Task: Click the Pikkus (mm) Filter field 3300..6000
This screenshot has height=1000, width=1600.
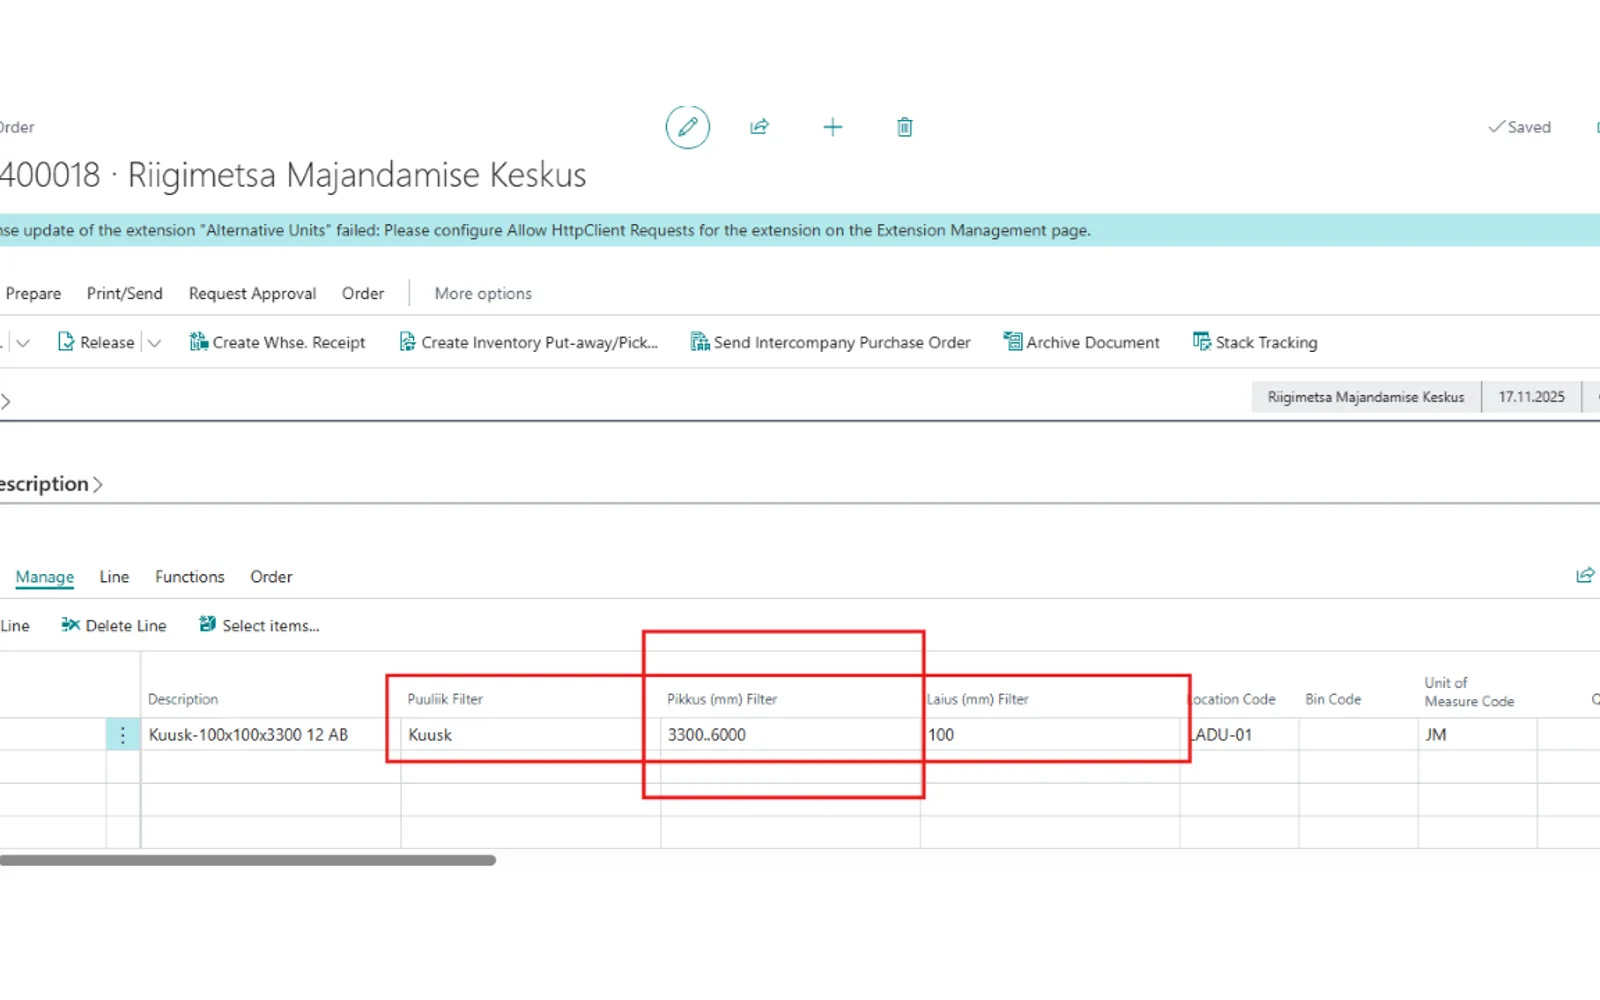Action: pos(790,735)
